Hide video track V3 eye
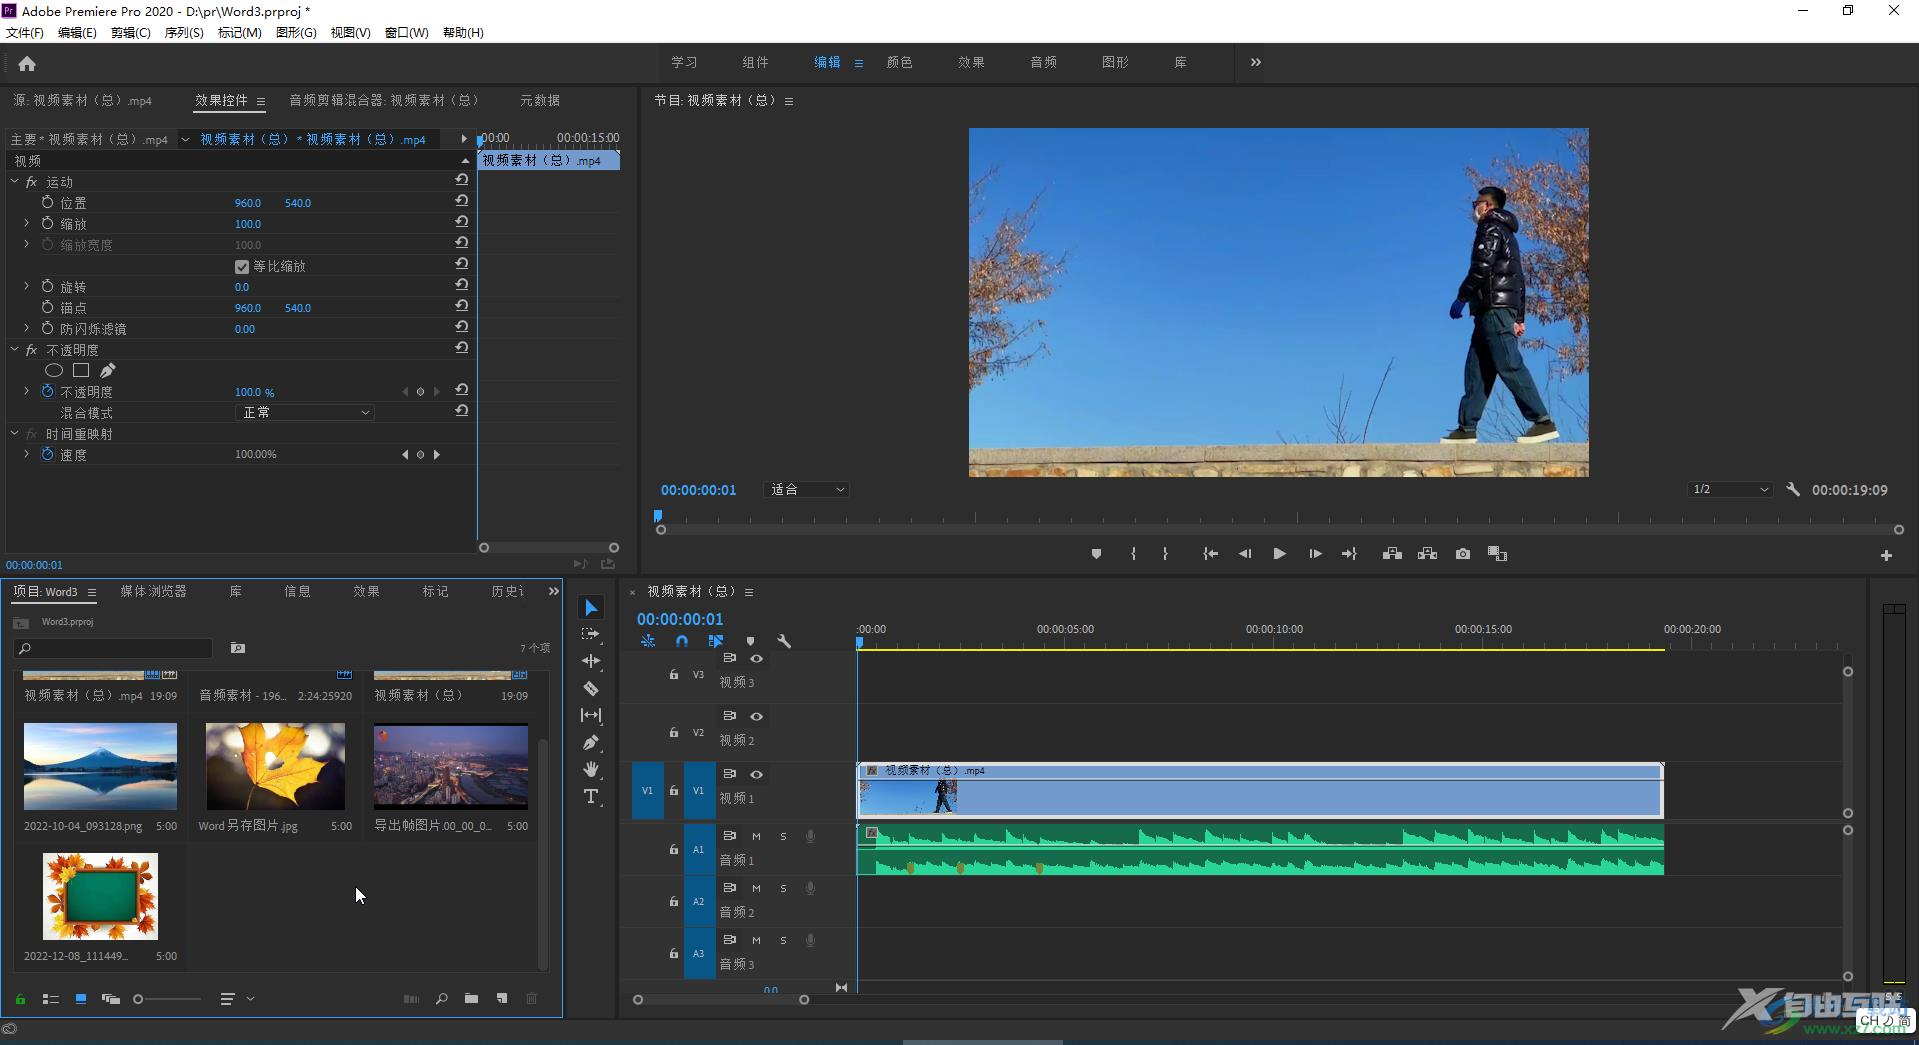The height and width of the screenshot is (1045, 1919). click(x=757, y=659)
